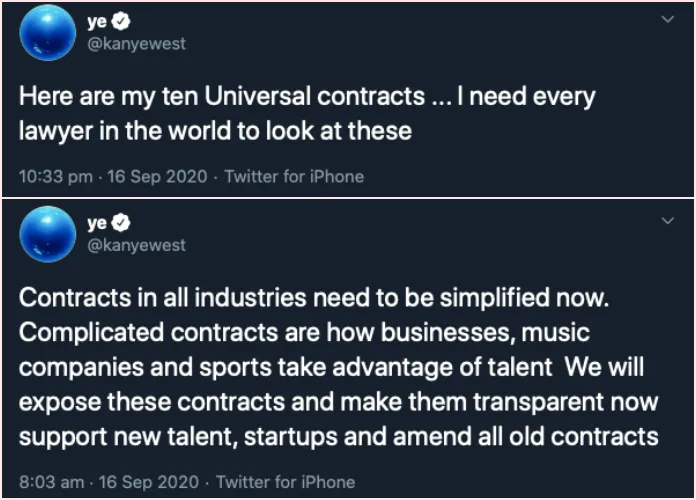Screen dimensions: 696x500
Task: Expand the chevron menu on the top tweet
Action: pyautogui.click(x=668, y=19)
